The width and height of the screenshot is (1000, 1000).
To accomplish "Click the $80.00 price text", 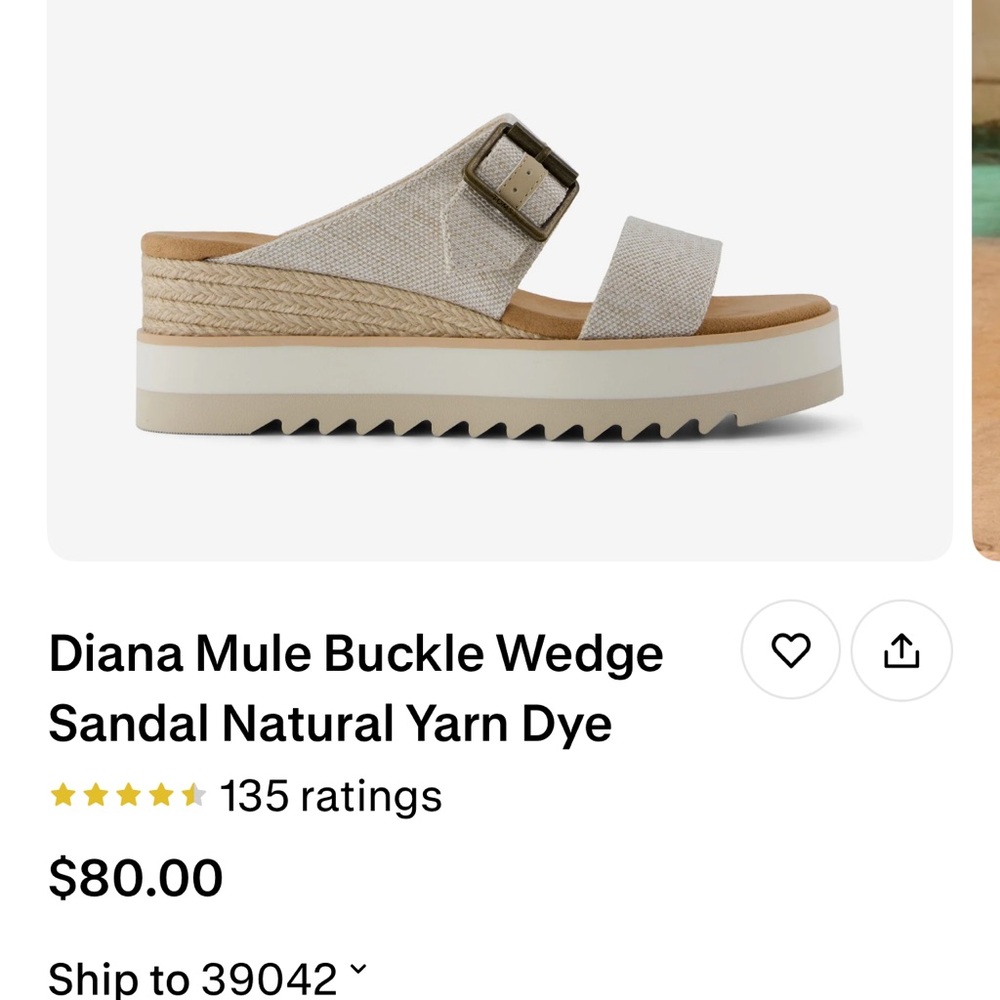I will point(137,875).
